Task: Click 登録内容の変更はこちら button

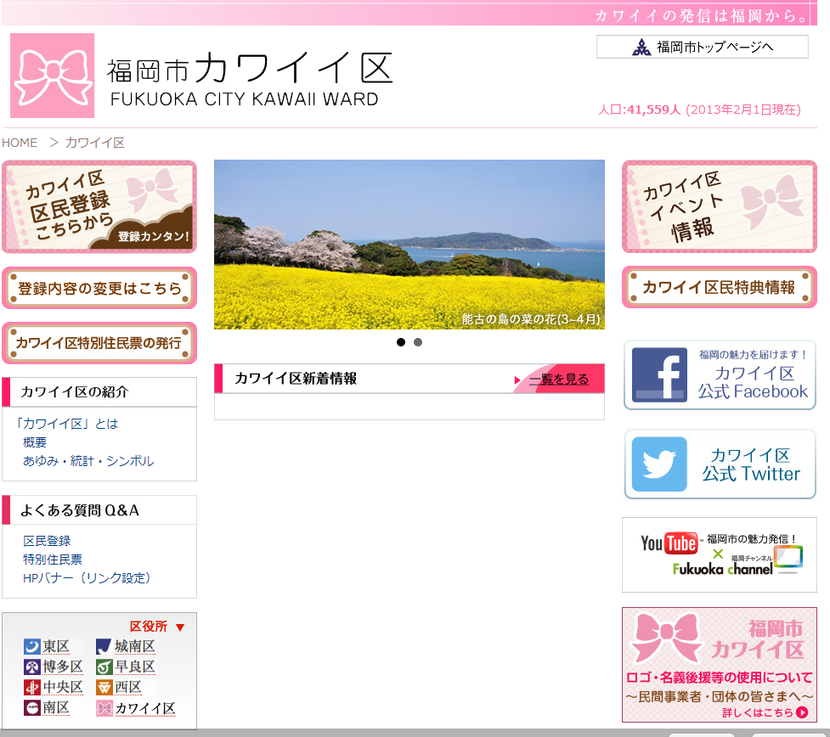Action: (100, 288)
